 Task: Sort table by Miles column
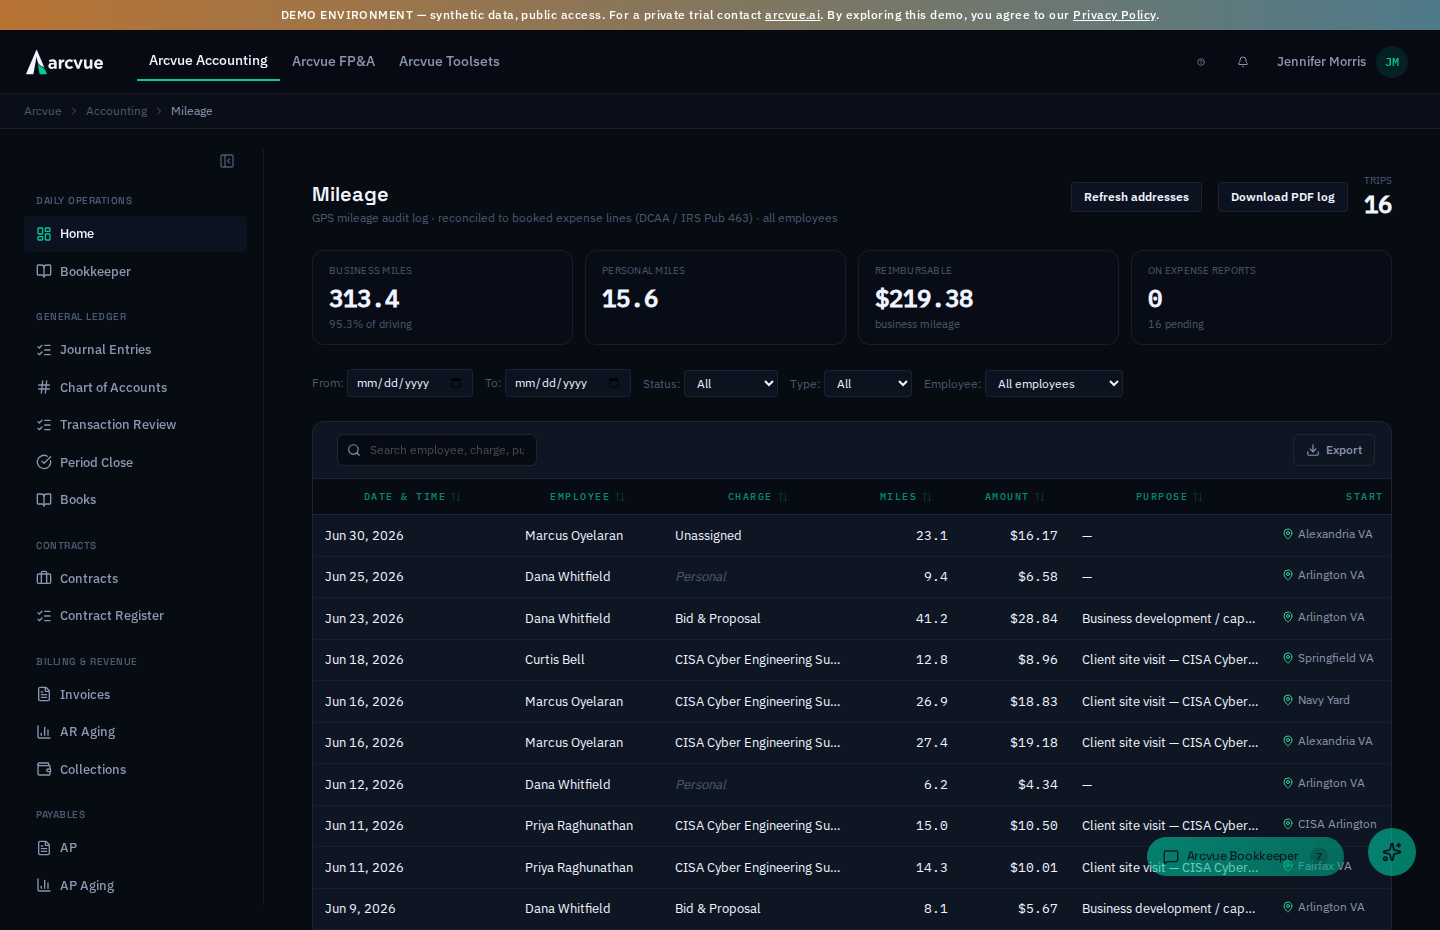coord(905,497)
